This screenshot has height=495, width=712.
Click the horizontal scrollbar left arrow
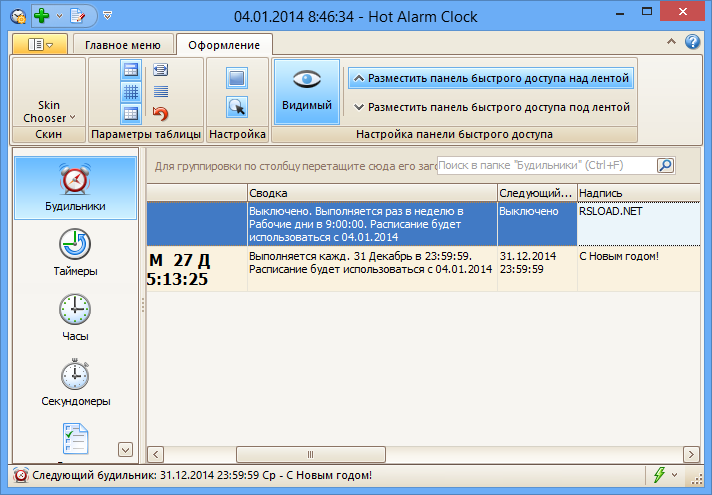[x=155, y=454]
